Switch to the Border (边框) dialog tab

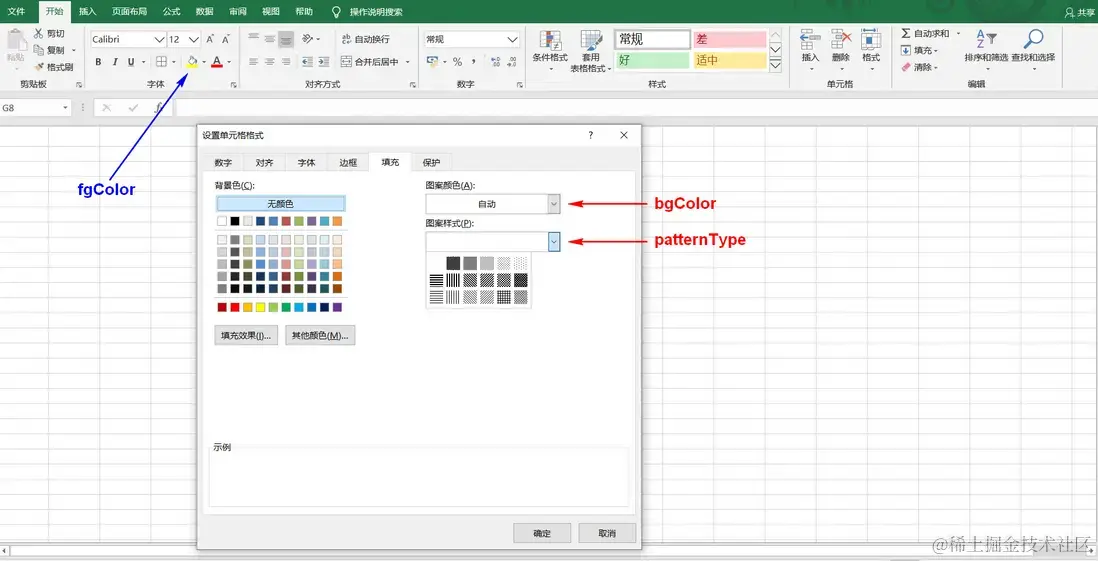[348, 162]
